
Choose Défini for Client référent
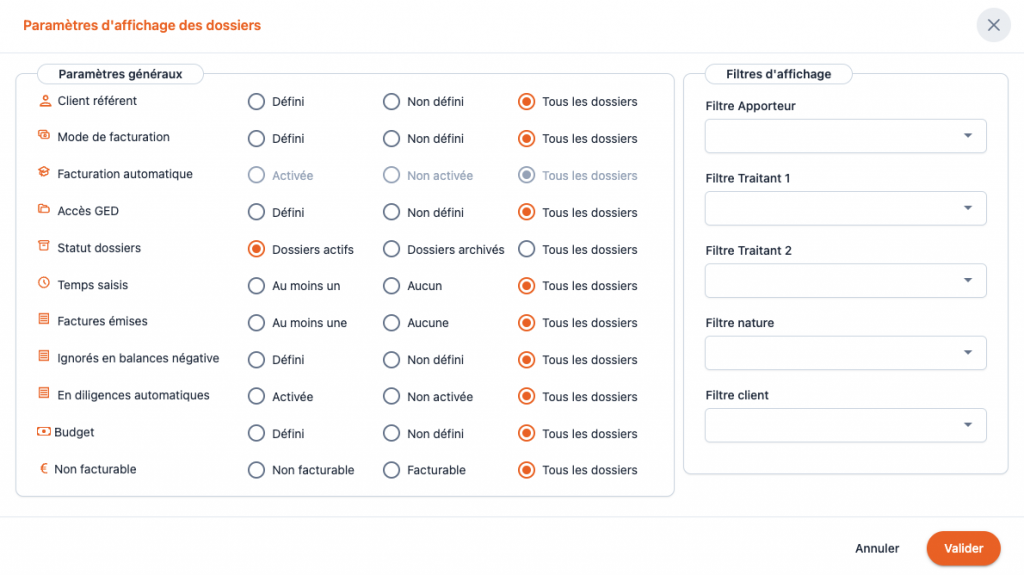pyautogui.click(x=256, y=102)
